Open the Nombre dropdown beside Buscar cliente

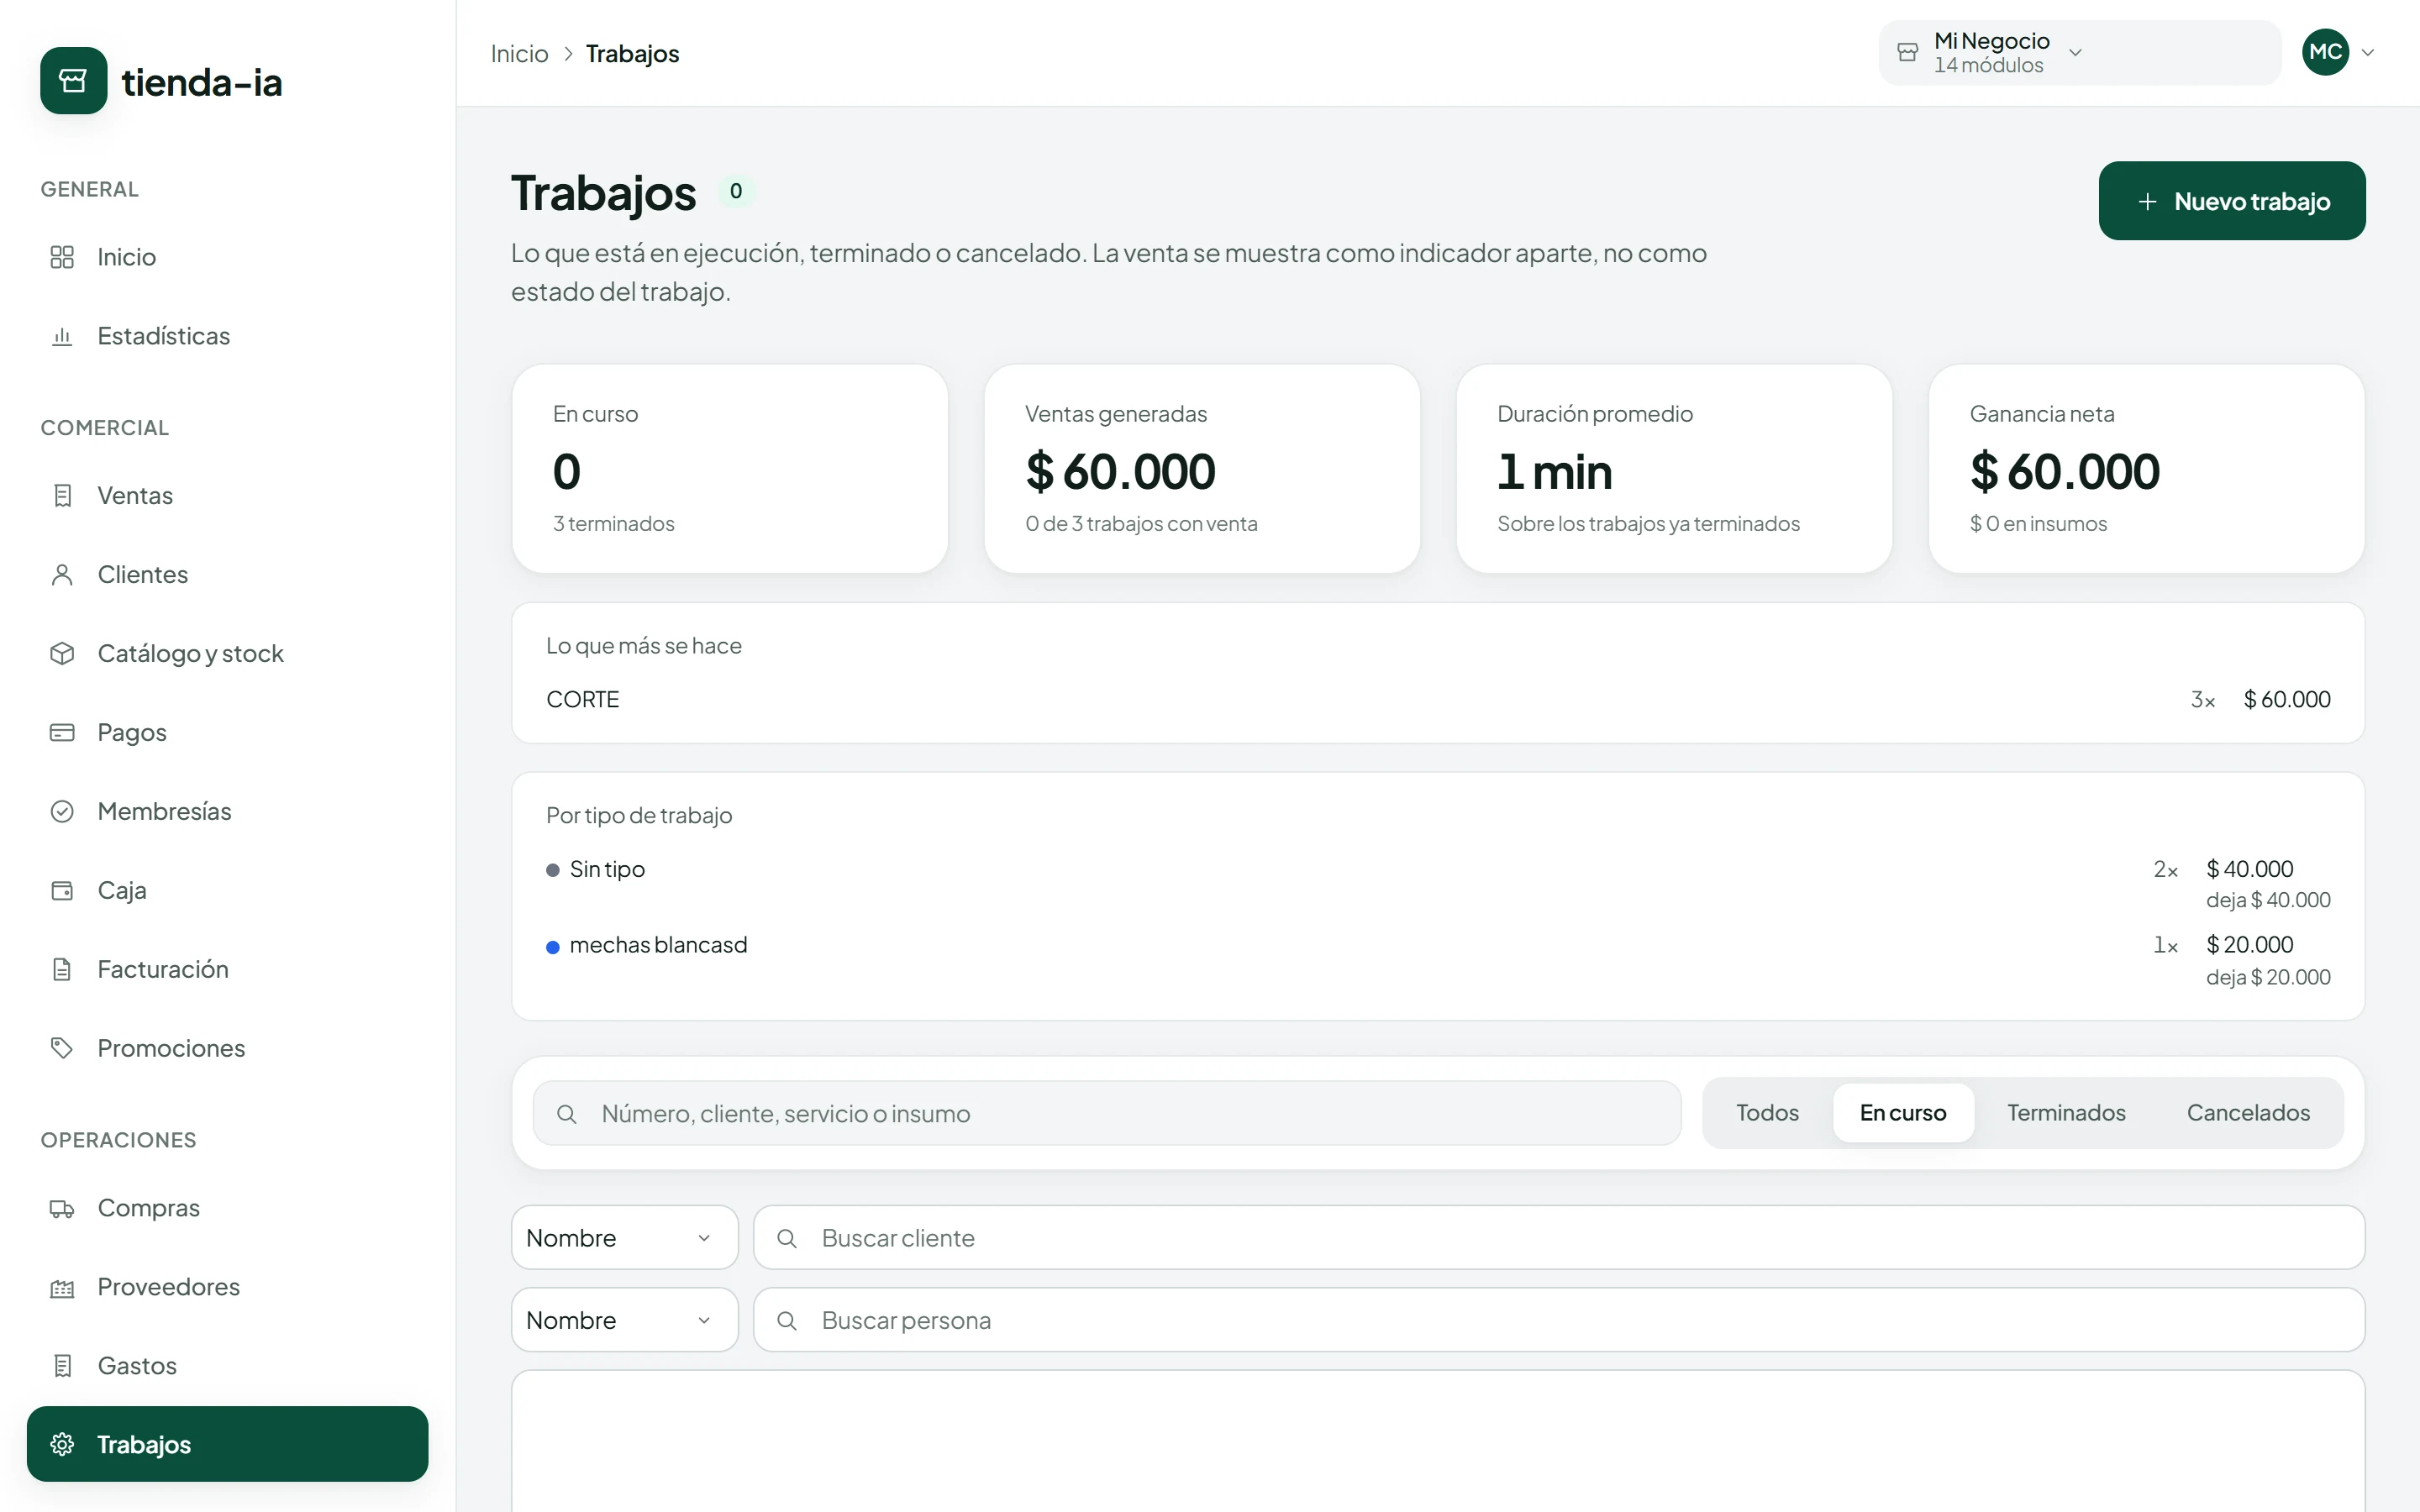624,1238
